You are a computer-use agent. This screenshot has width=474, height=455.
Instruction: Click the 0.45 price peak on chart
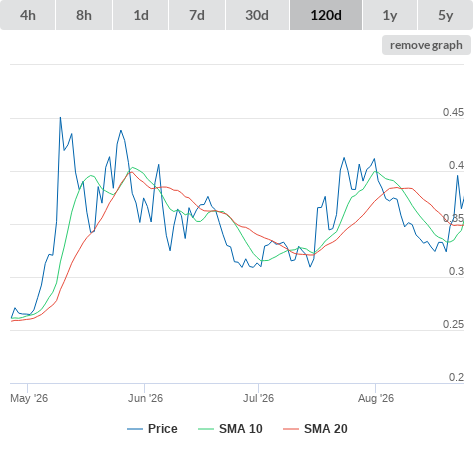60,118
